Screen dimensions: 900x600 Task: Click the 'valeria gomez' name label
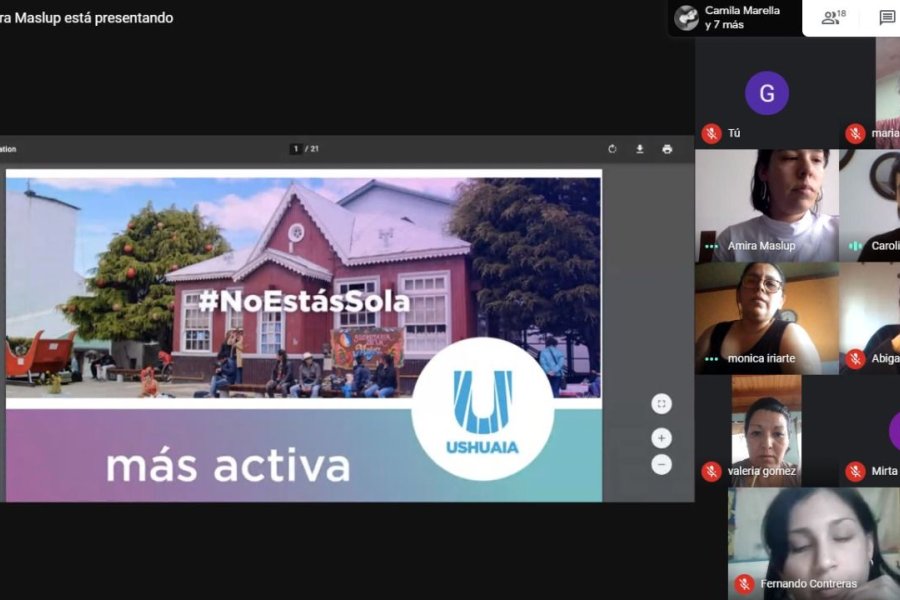point(762,471)
